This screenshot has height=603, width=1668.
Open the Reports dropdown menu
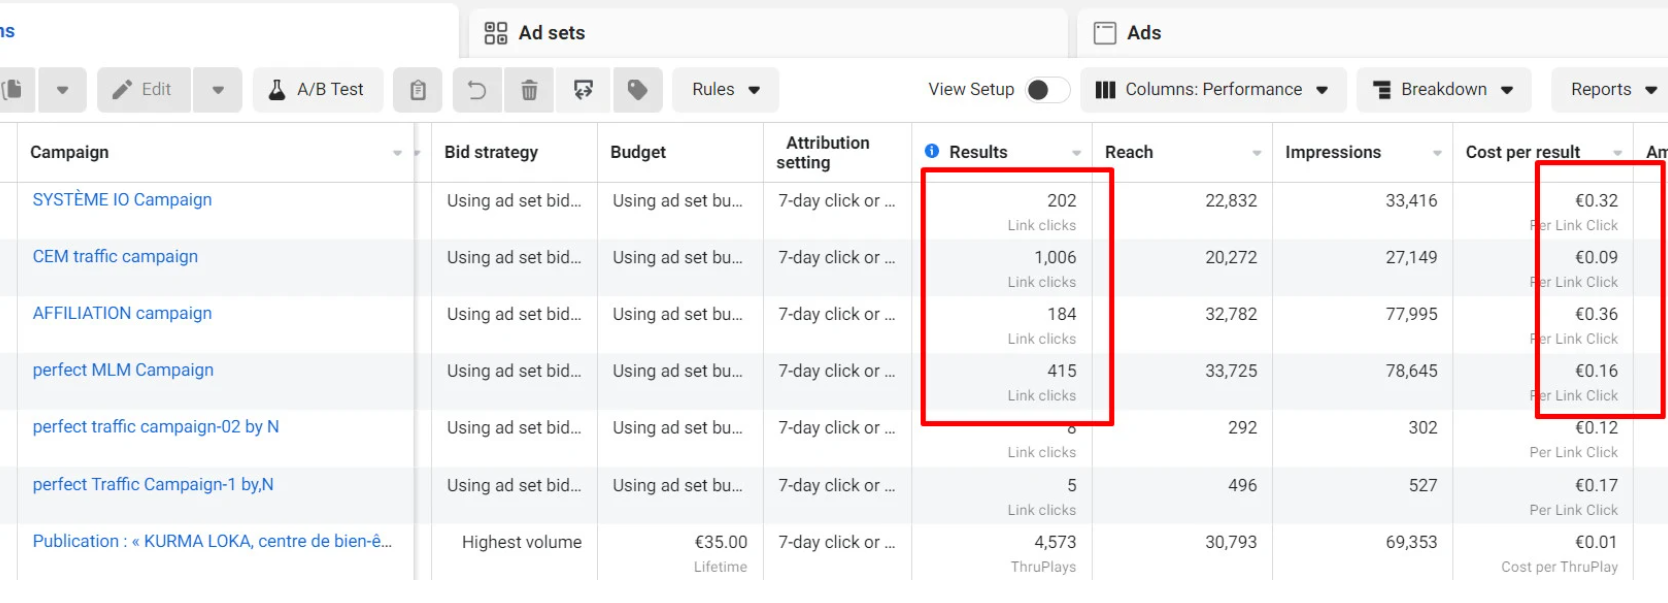click(1612, 90)
